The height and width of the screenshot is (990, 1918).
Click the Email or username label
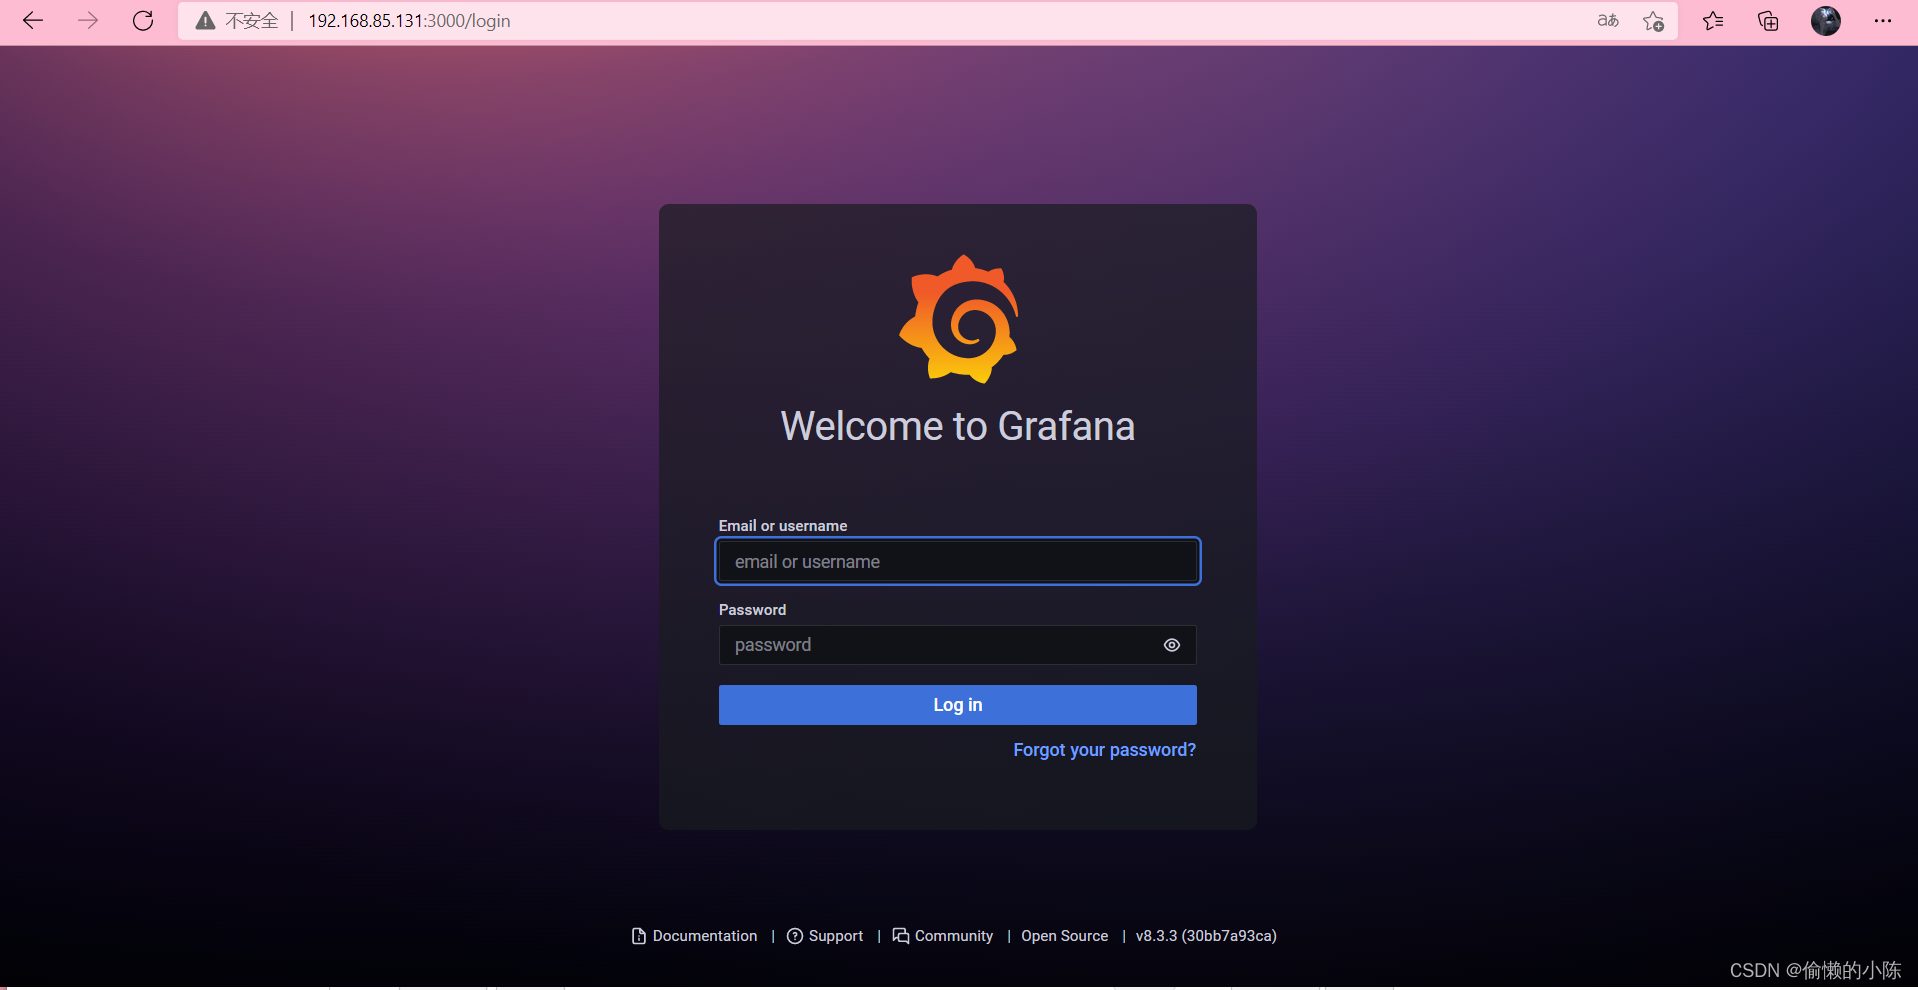[x=783, y=526]
